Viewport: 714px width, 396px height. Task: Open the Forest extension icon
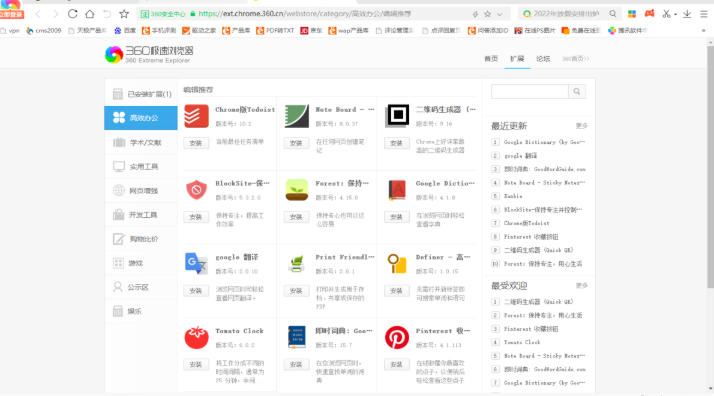[296, 190]
